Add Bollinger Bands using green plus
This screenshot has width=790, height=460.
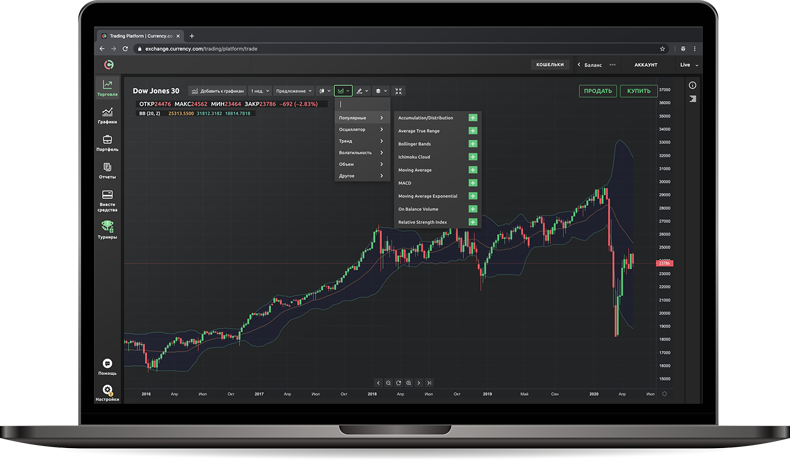click(x=473, y=144)
